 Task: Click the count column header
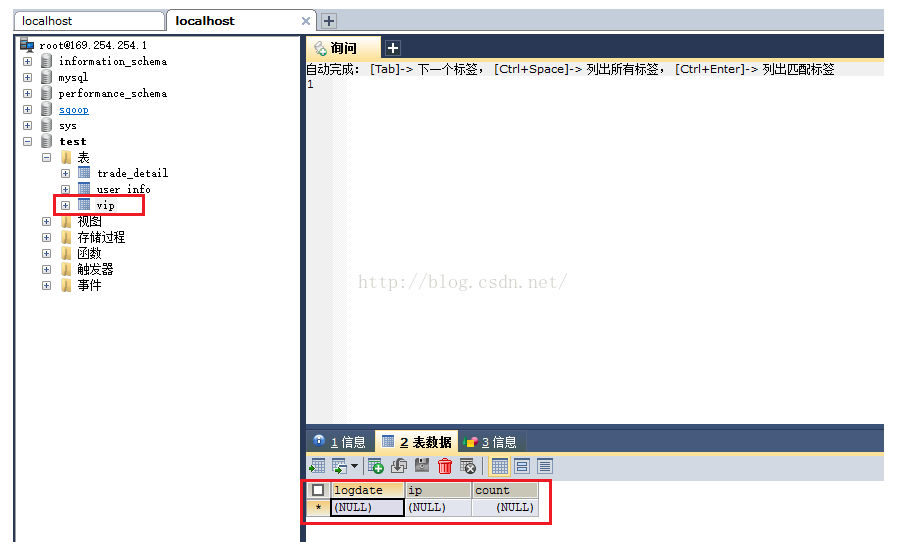[x=506, y=490]
